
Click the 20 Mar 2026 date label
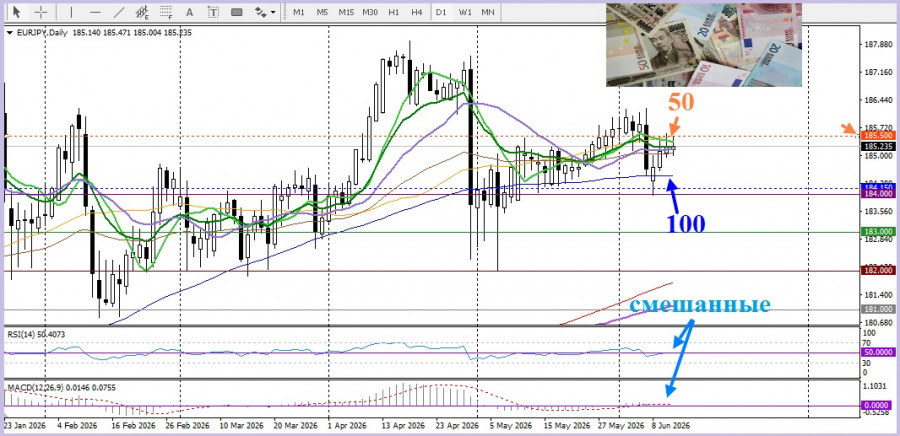296,426
